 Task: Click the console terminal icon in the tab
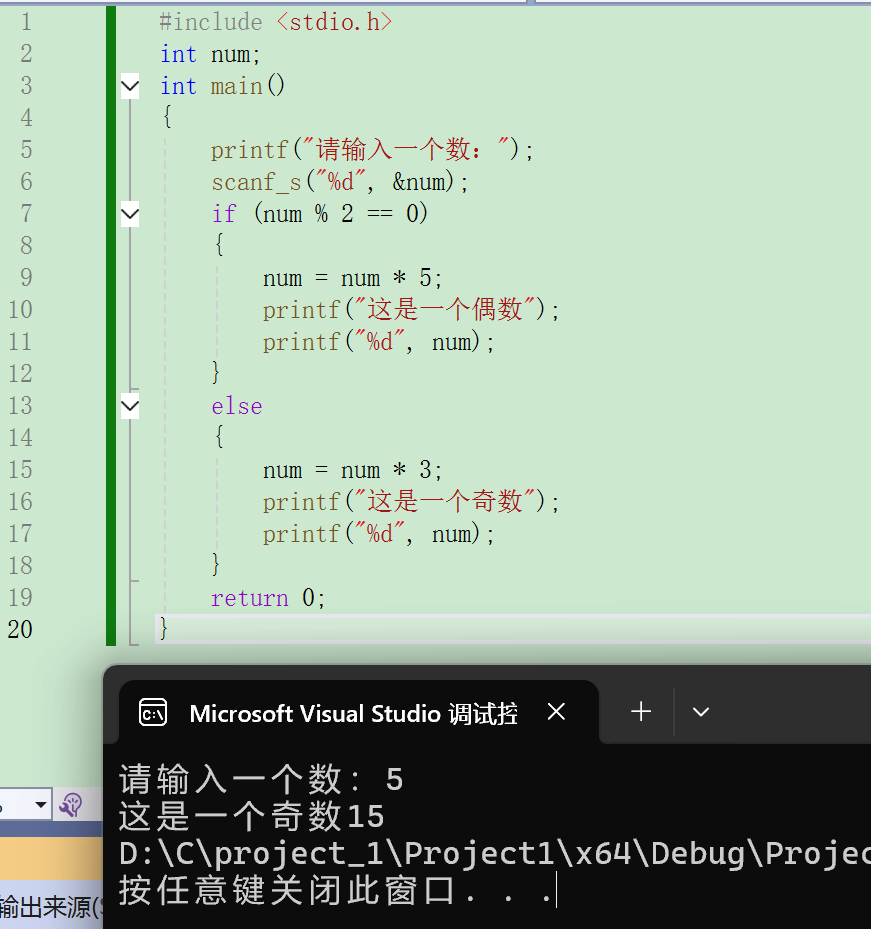153,713
